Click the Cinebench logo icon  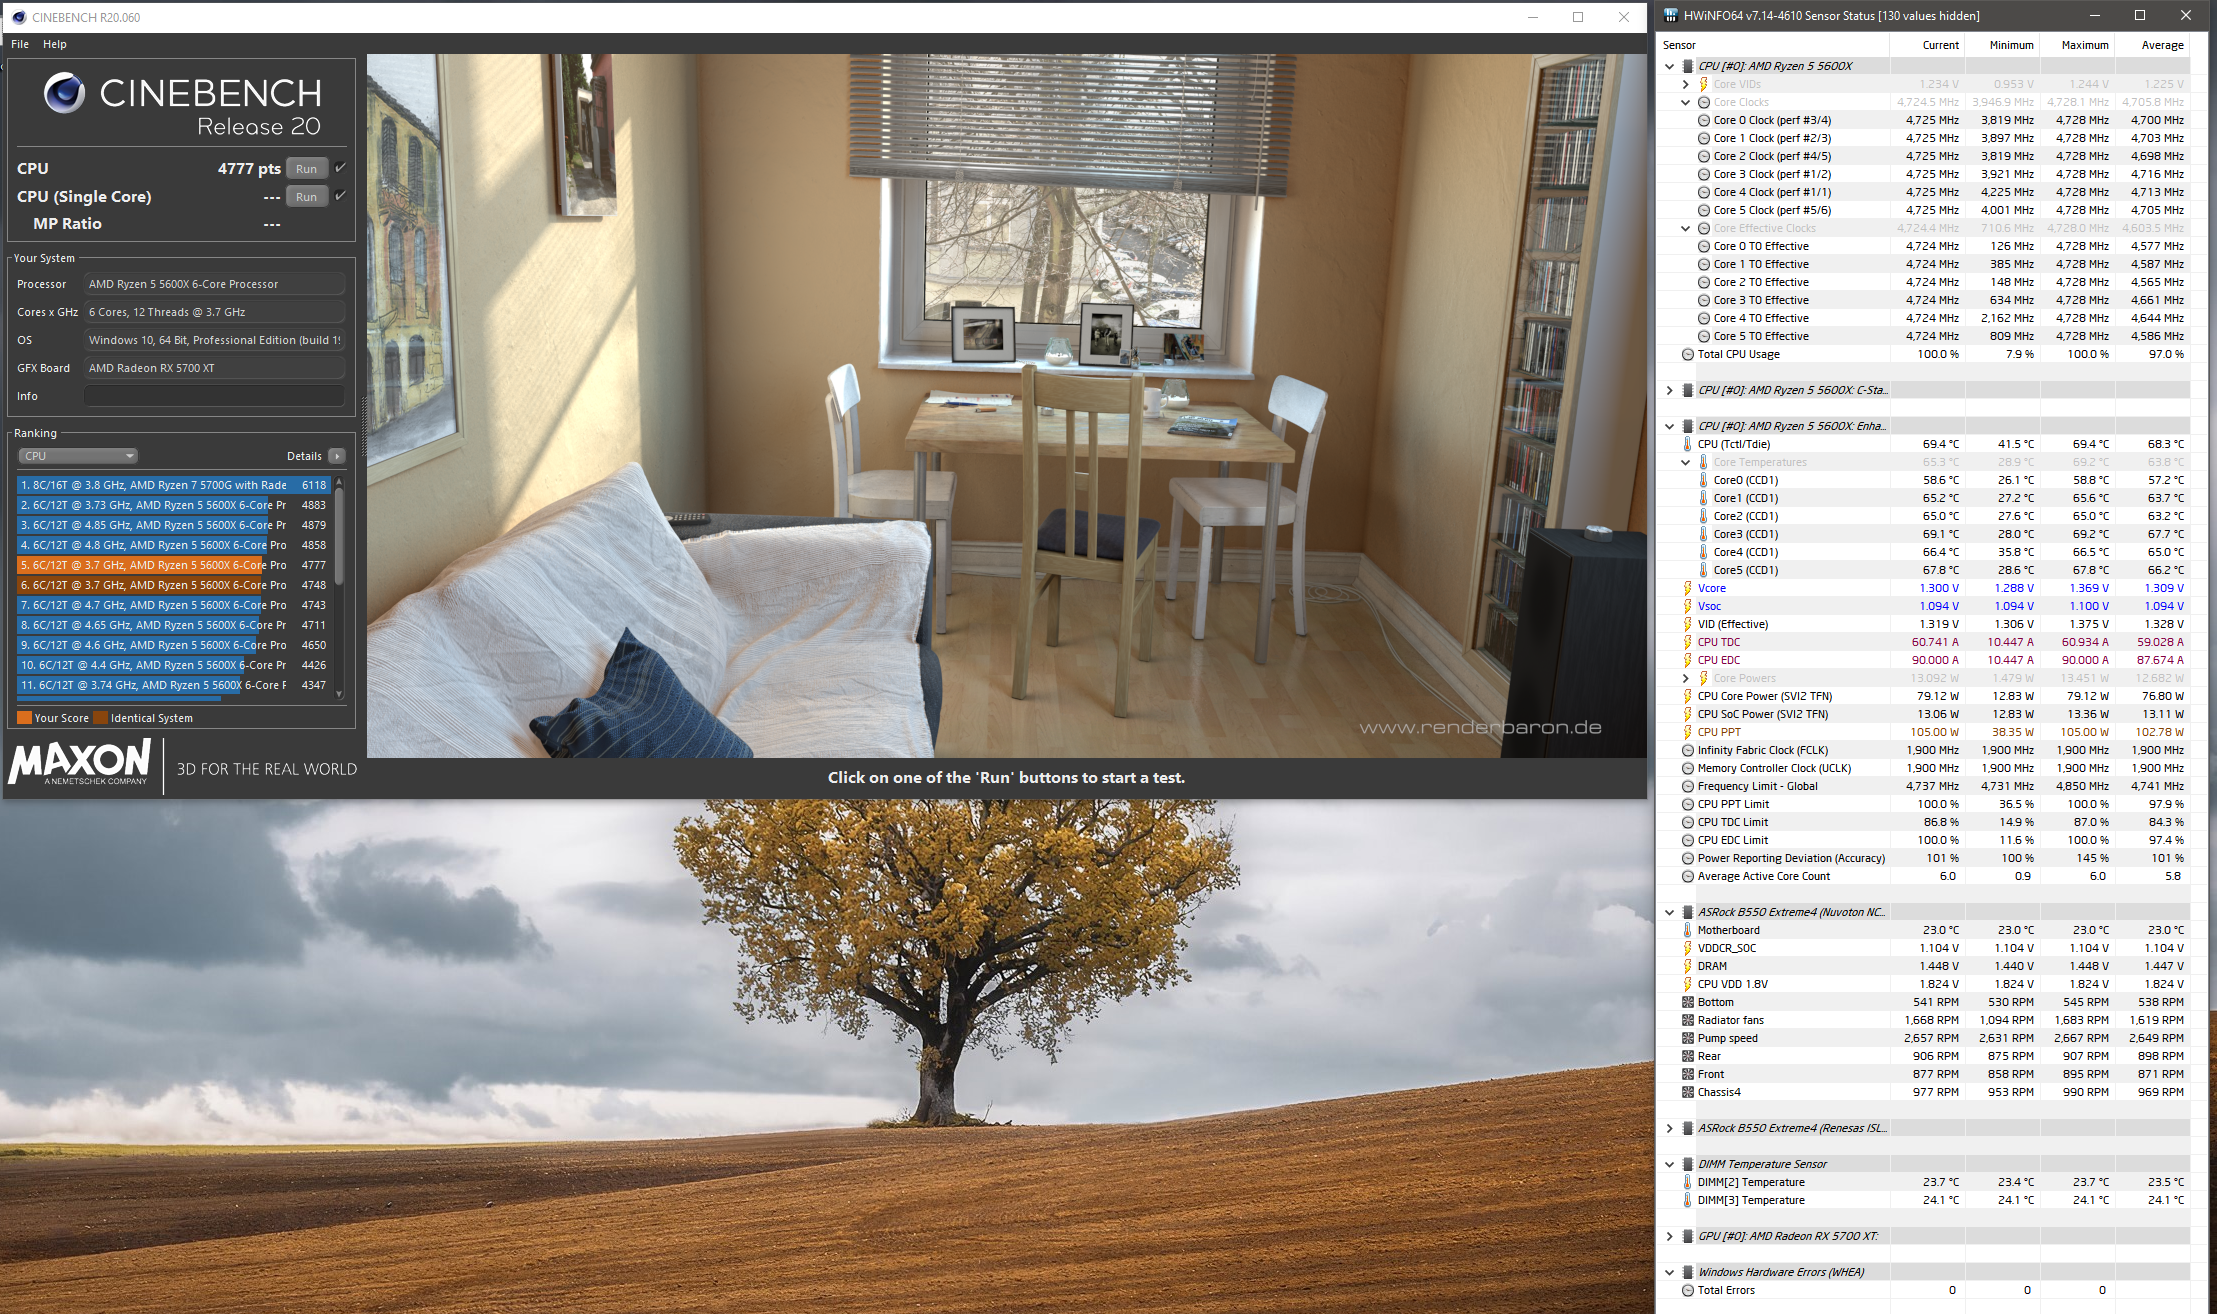coord(64,93)
